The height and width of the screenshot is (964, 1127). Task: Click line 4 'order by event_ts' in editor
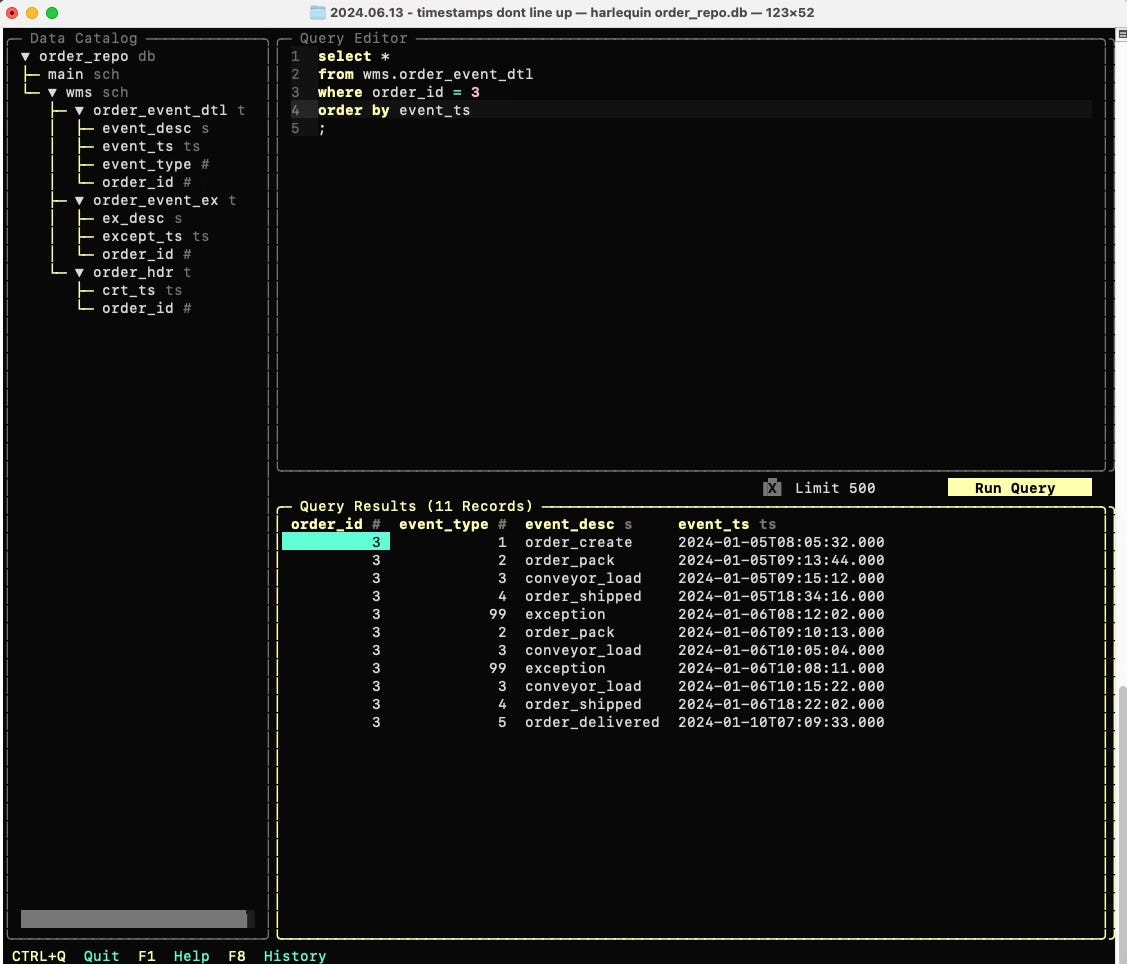tap(394, 110)
